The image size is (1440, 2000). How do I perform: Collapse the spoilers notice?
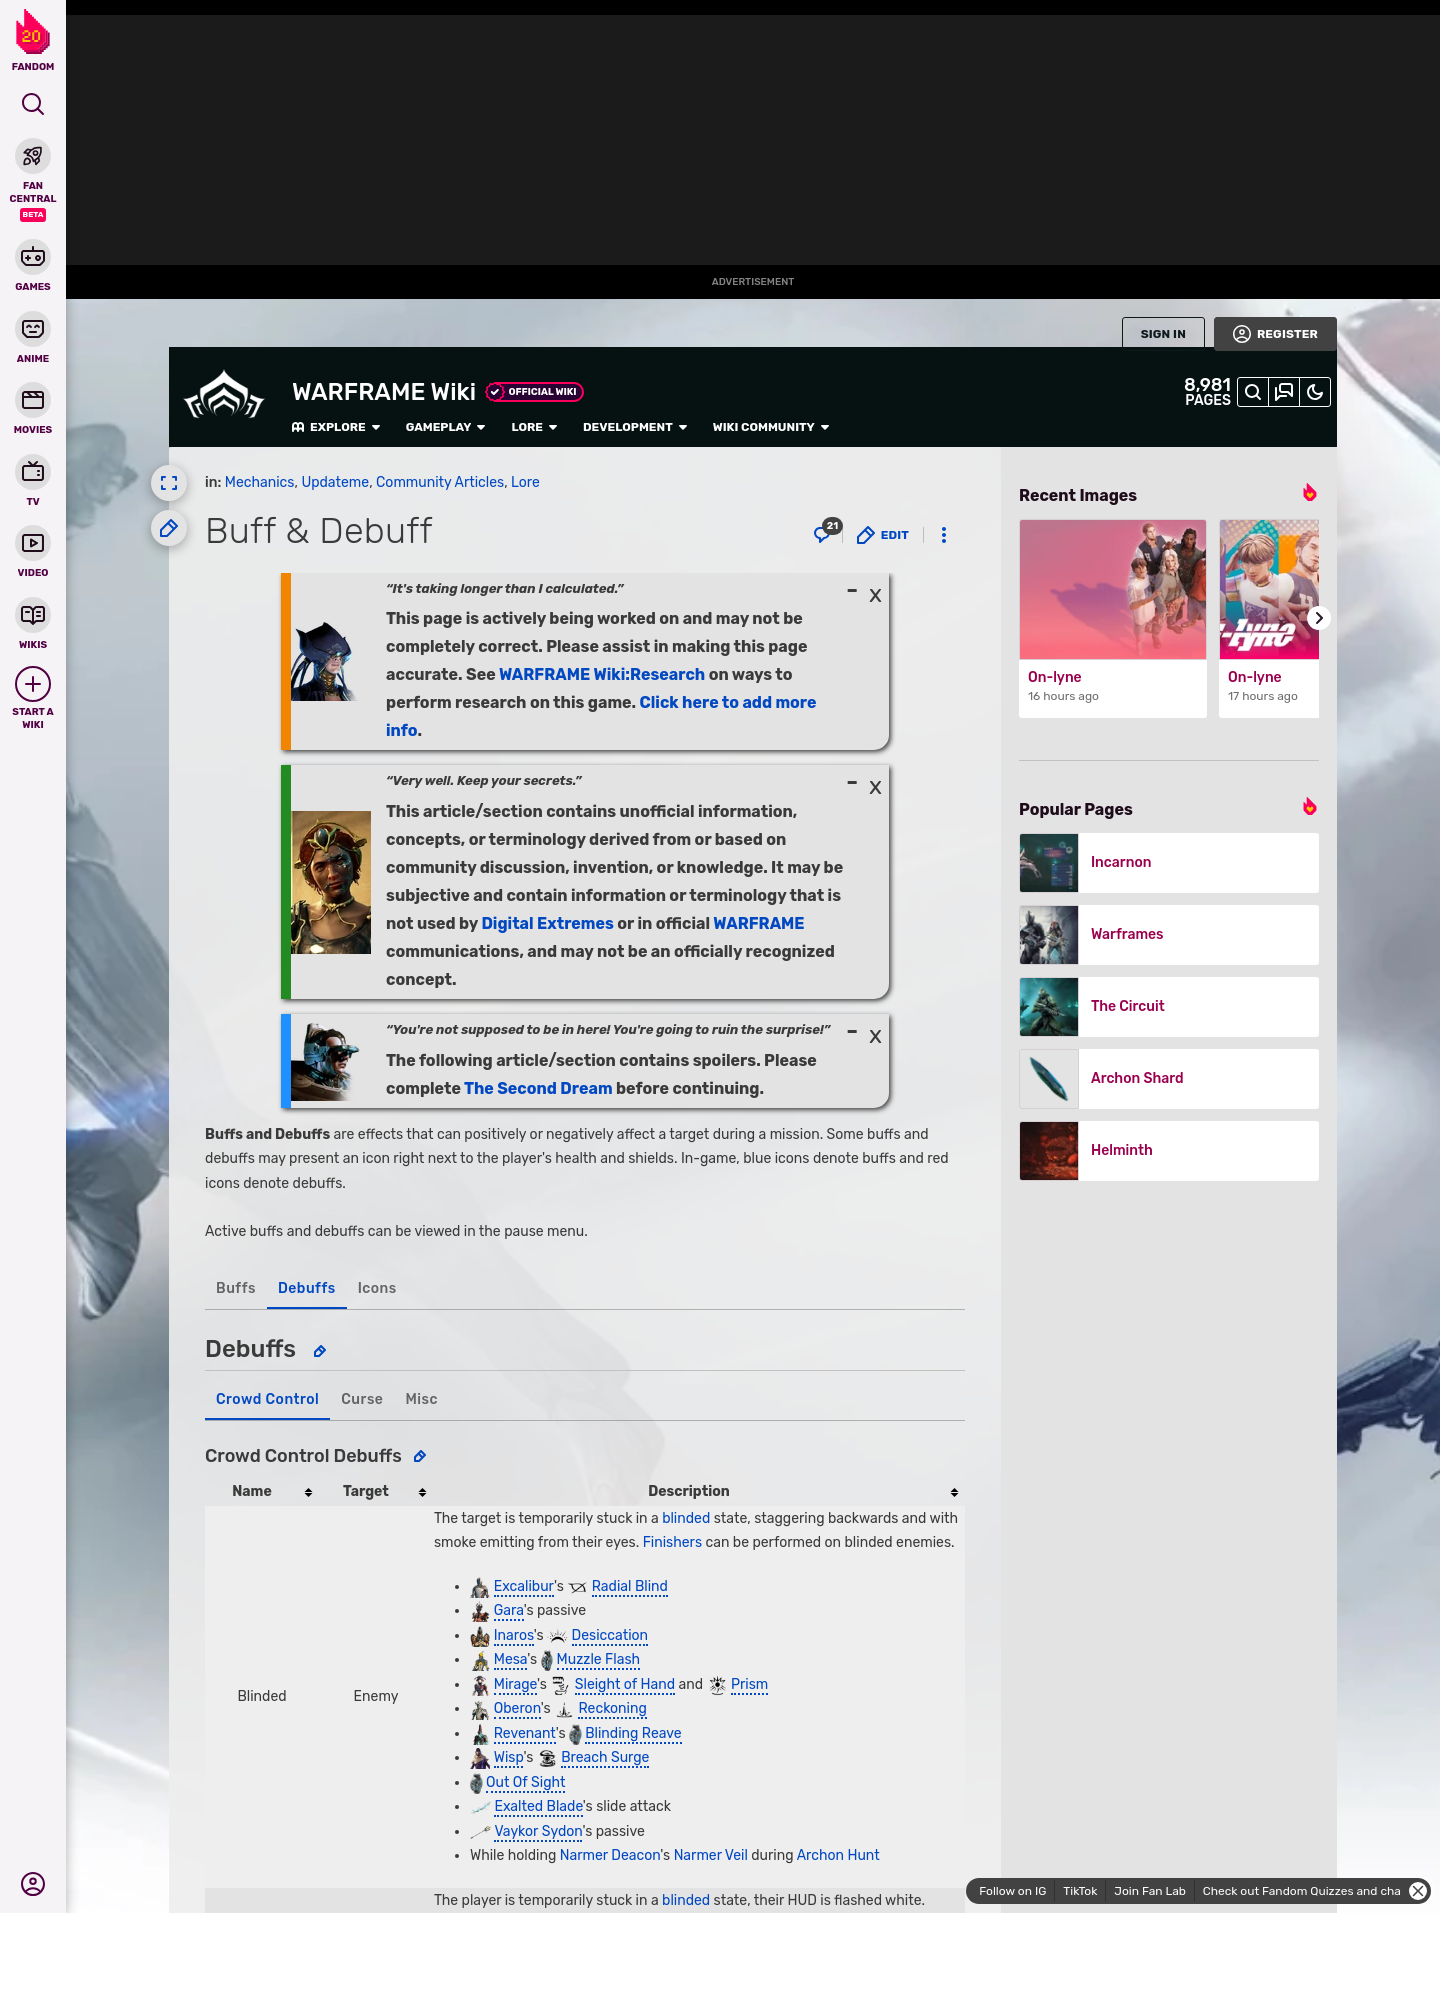pos(852,1031)
